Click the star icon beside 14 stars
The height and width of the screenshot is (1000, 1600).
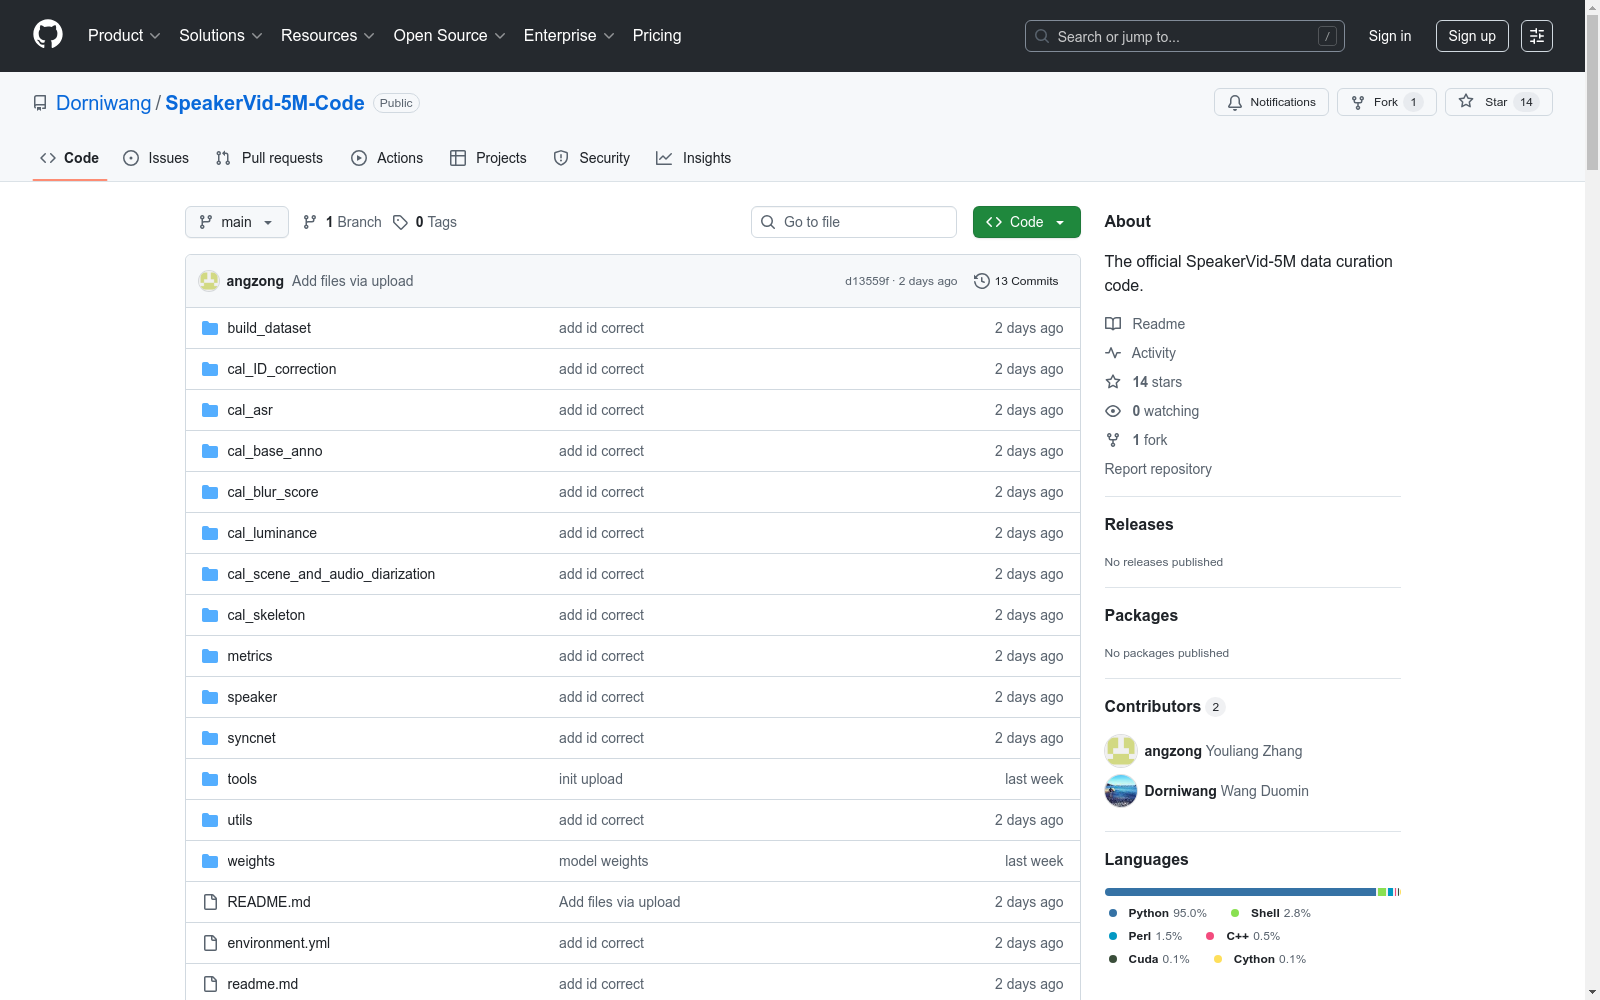click(x=1113, y=382)
